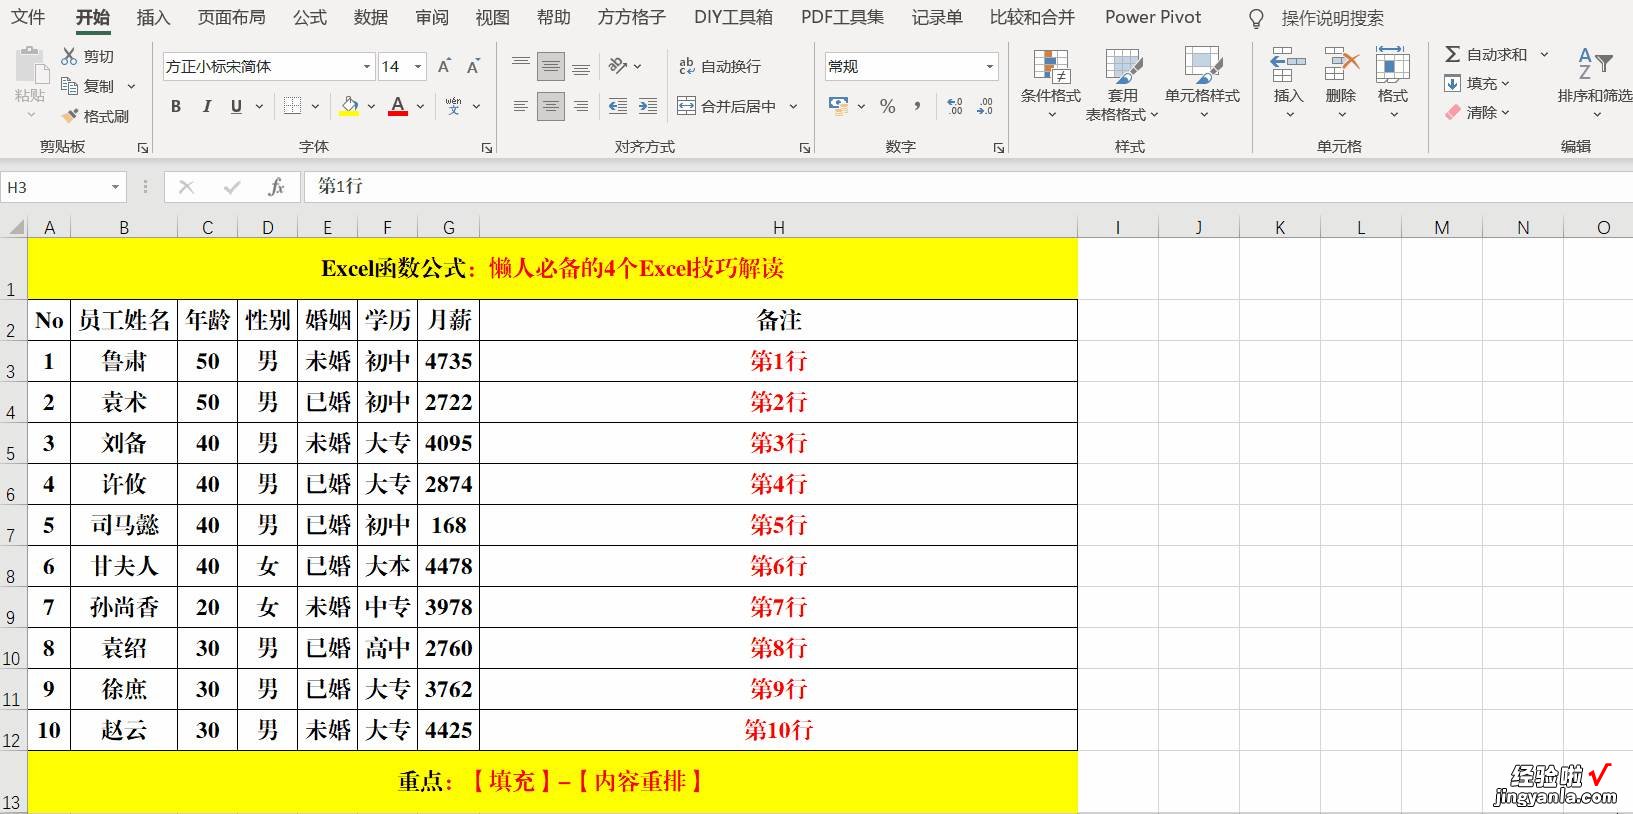Switch to Power Pivot tab

point(1153,17)
